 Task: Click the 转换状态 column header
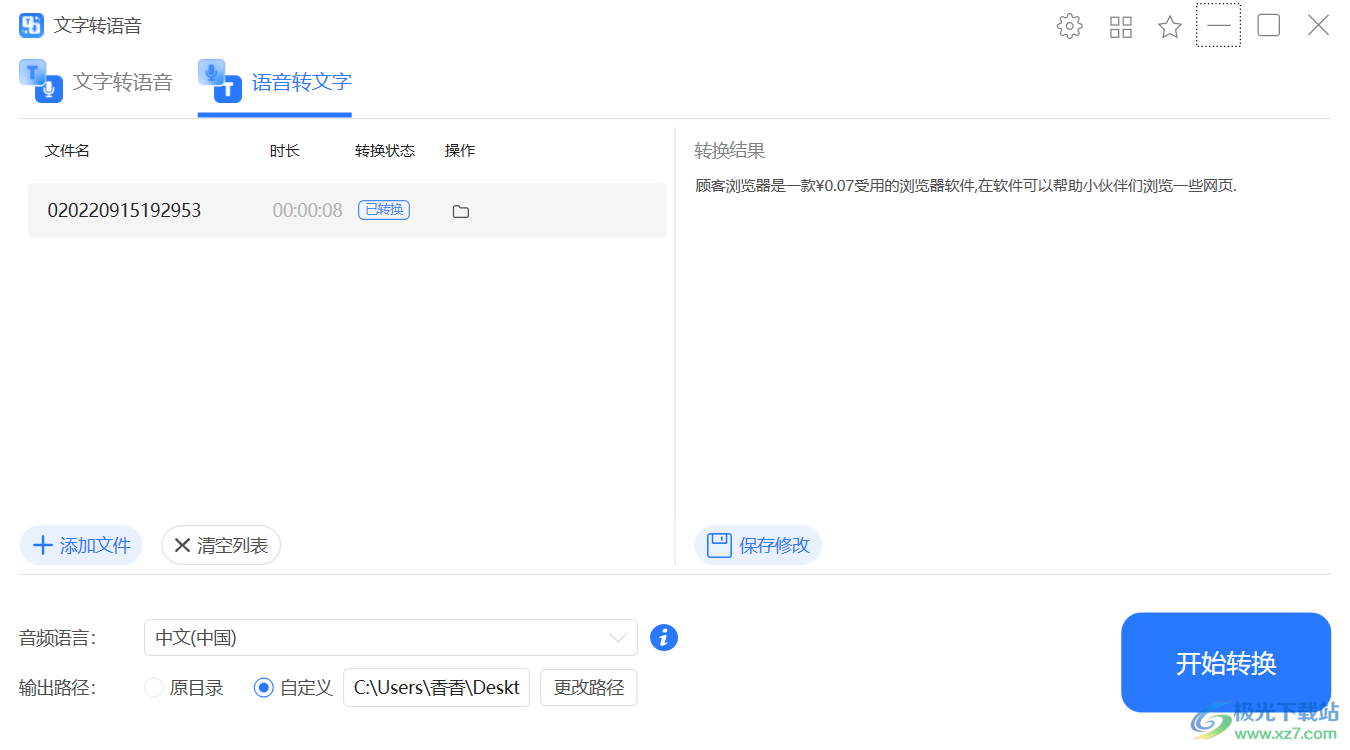tap(385, 151)
